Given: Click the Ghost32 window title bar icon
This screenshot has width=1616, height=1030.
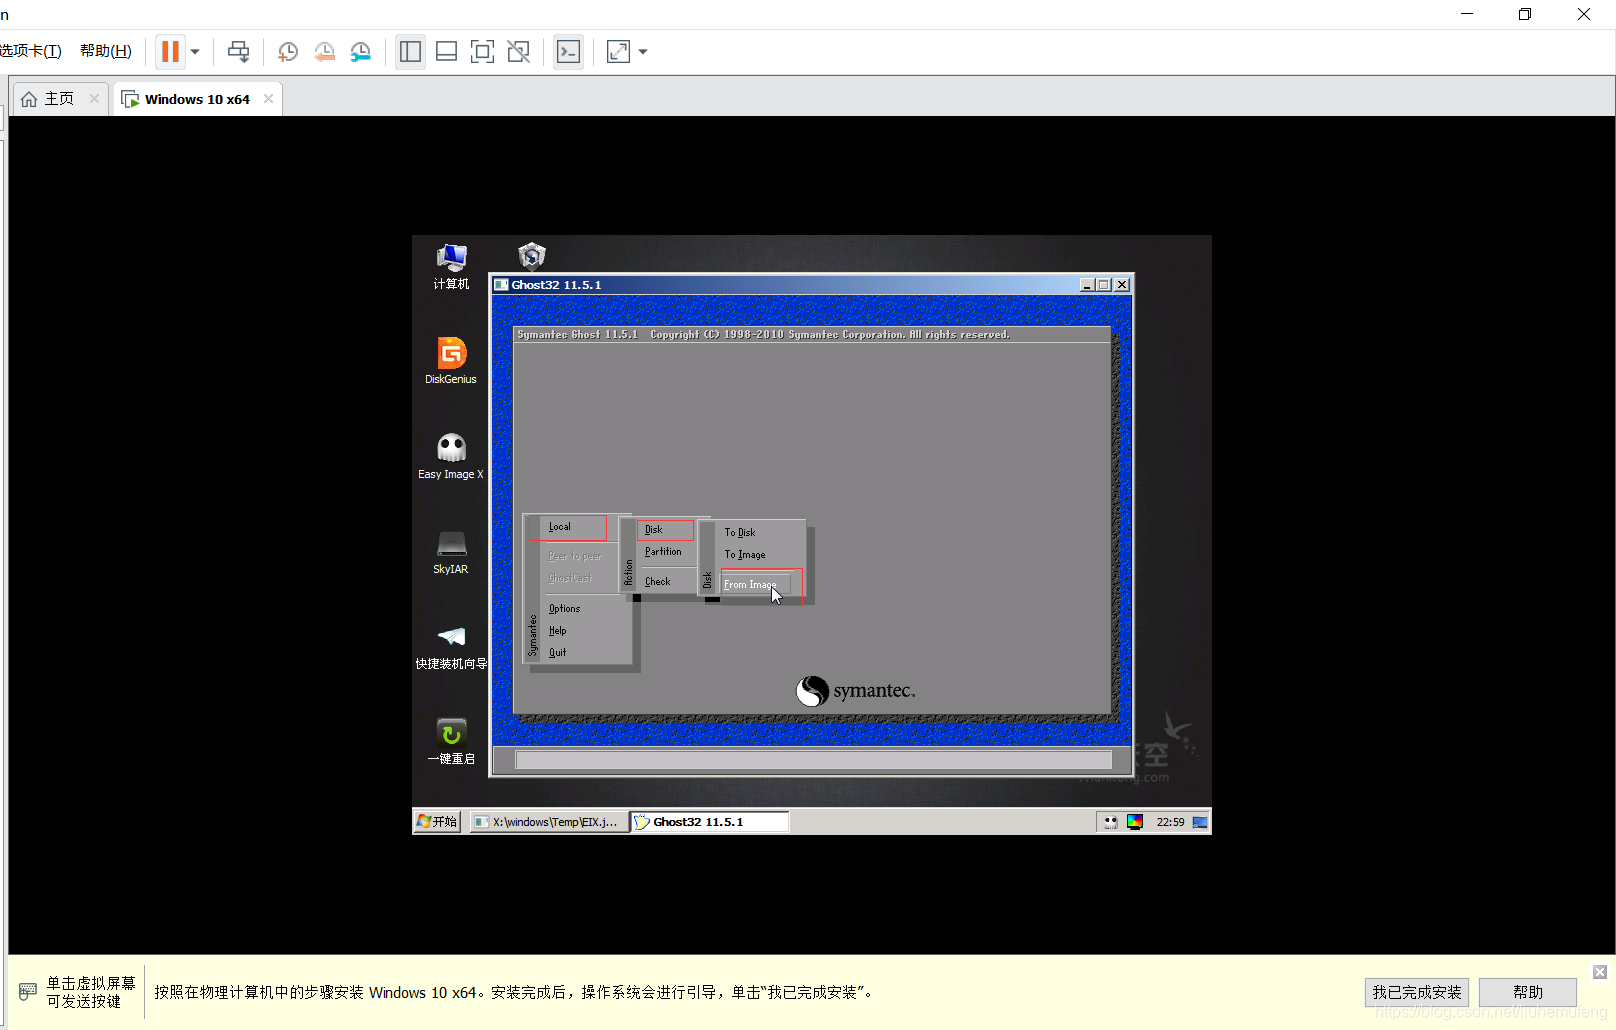Looking at the screenshot, I should [501, 285].
